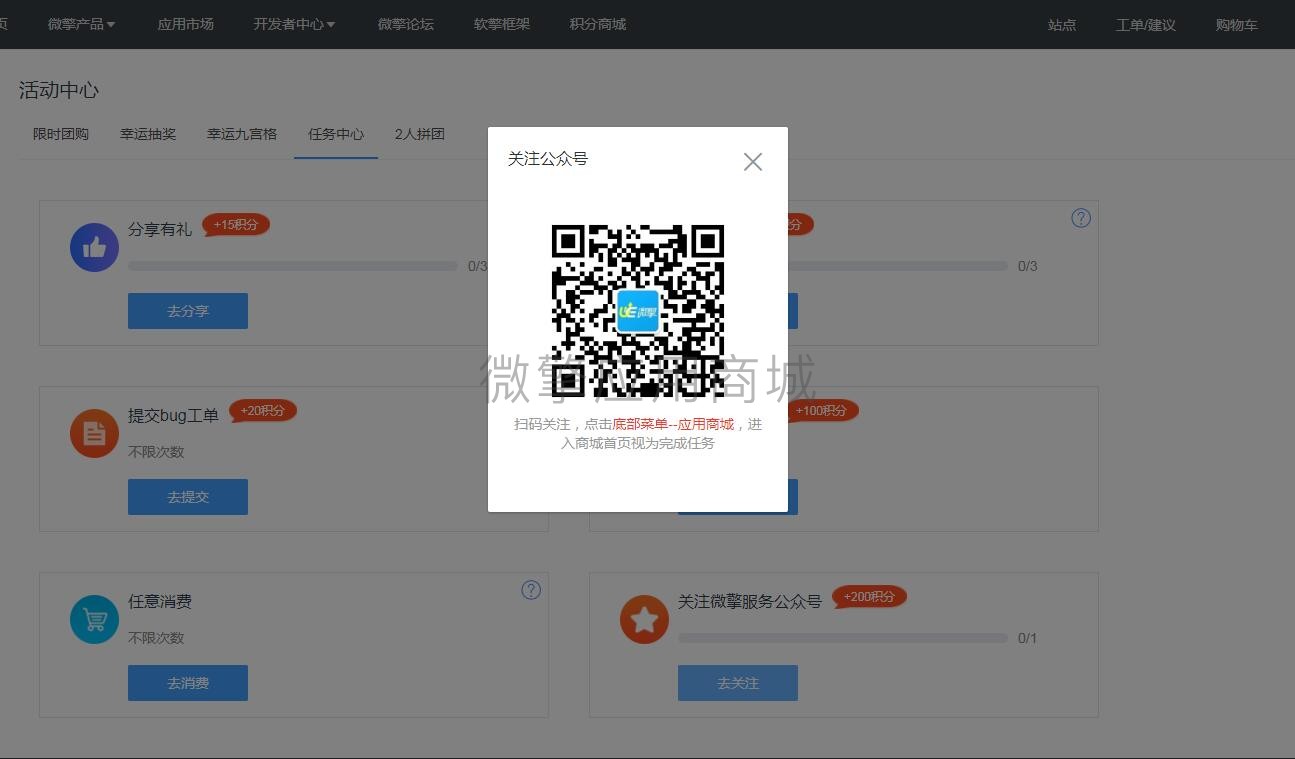Click the QR code image
The width and height of the screenshot is (1295, 759).
coord(638,311)
